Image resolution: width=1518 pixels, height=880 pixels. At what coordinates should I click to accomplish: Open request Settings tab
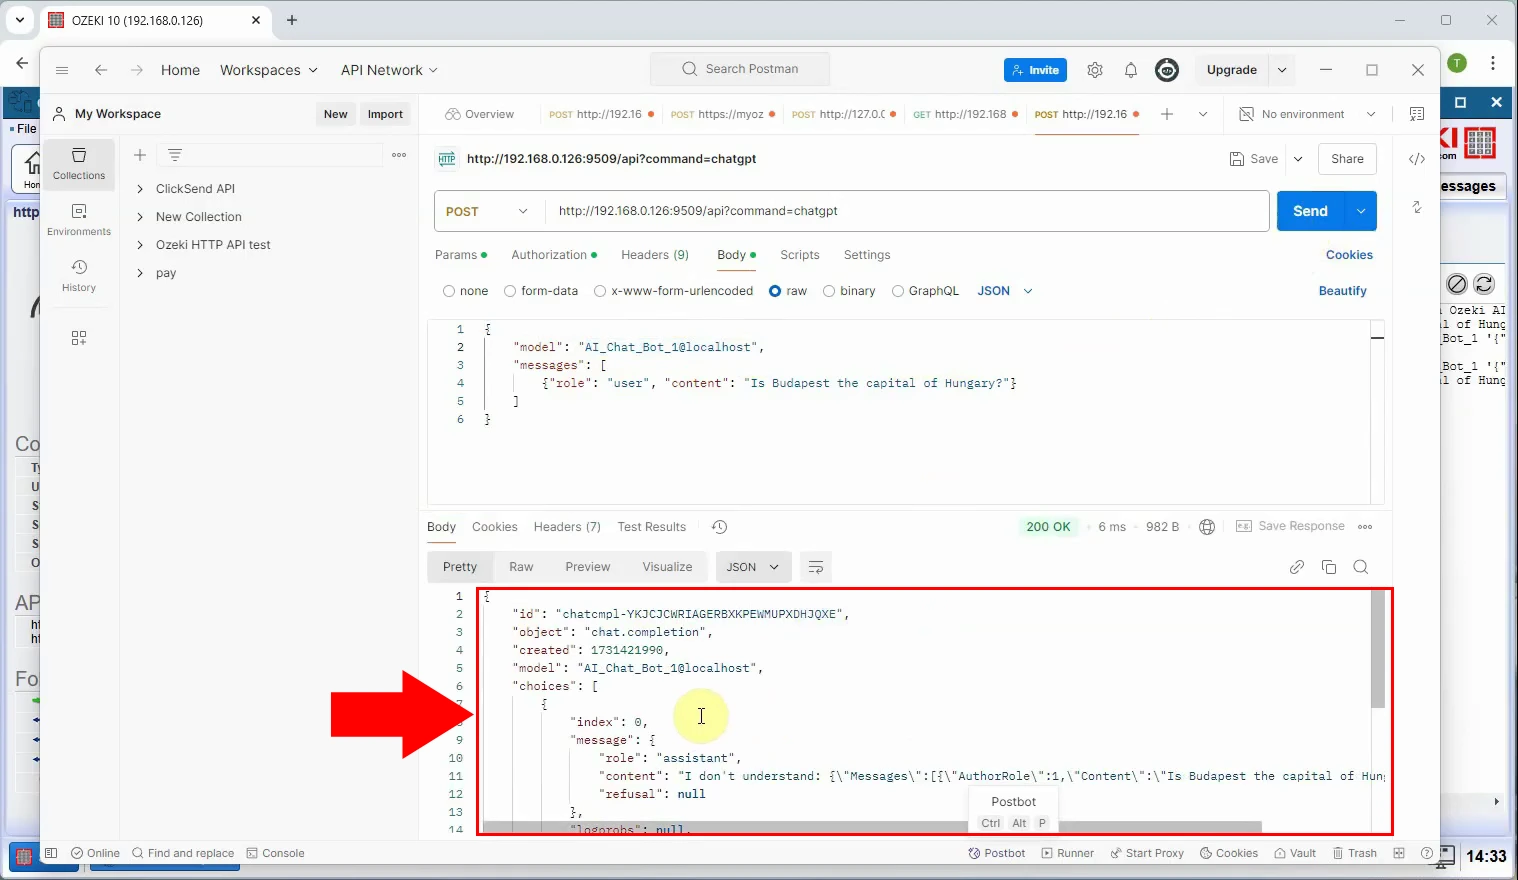867,255
